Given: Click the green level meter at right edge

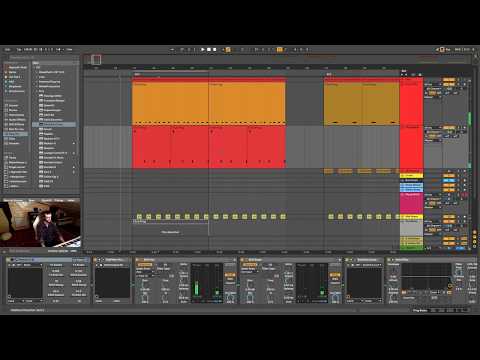Looking at the screenshot, I should point(470,119).
